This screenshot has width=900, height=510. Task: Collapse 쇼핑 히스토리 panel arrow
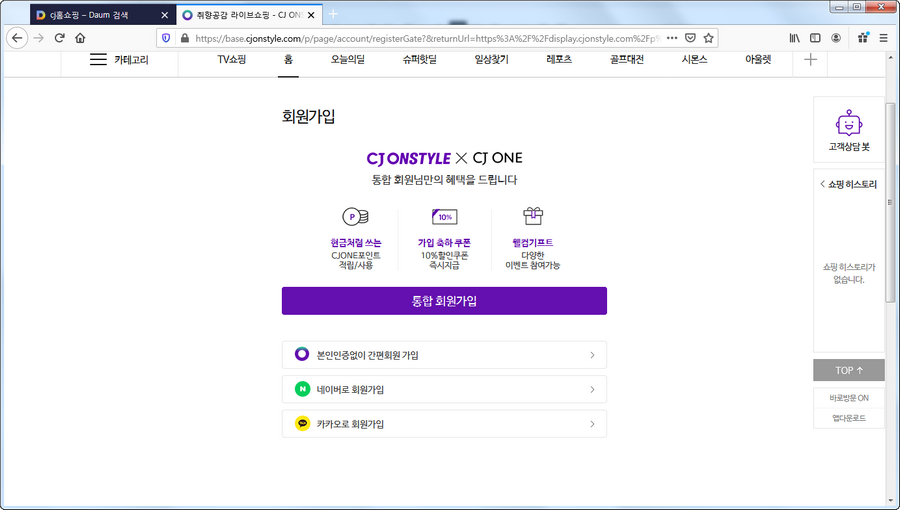[823, 184]
